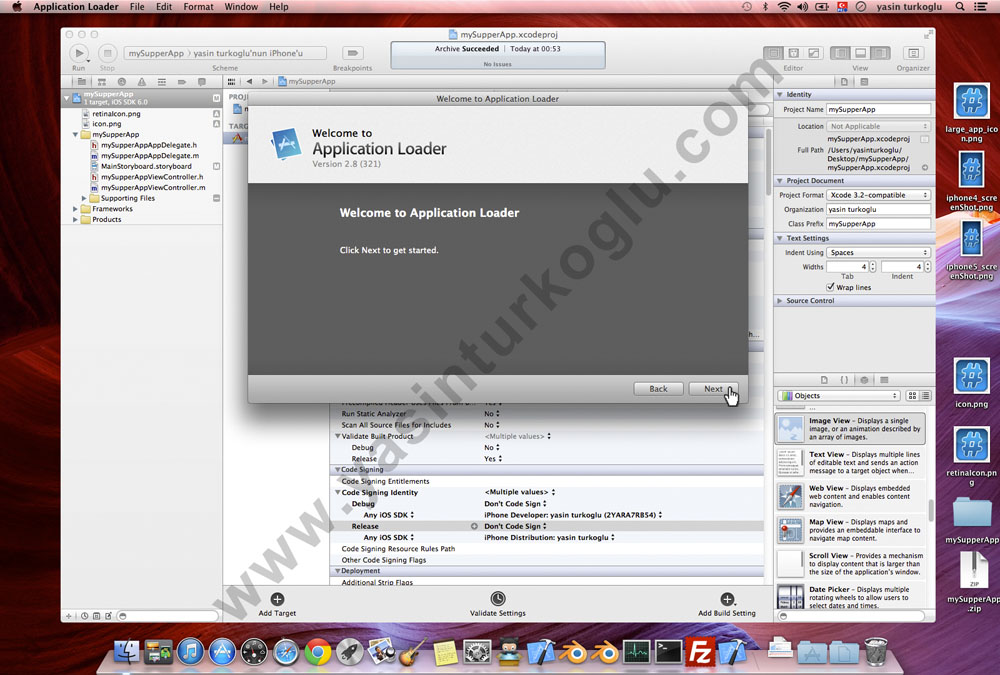Increment the Tab width stepper
The image size is (1000, 675).
point(873,264)
